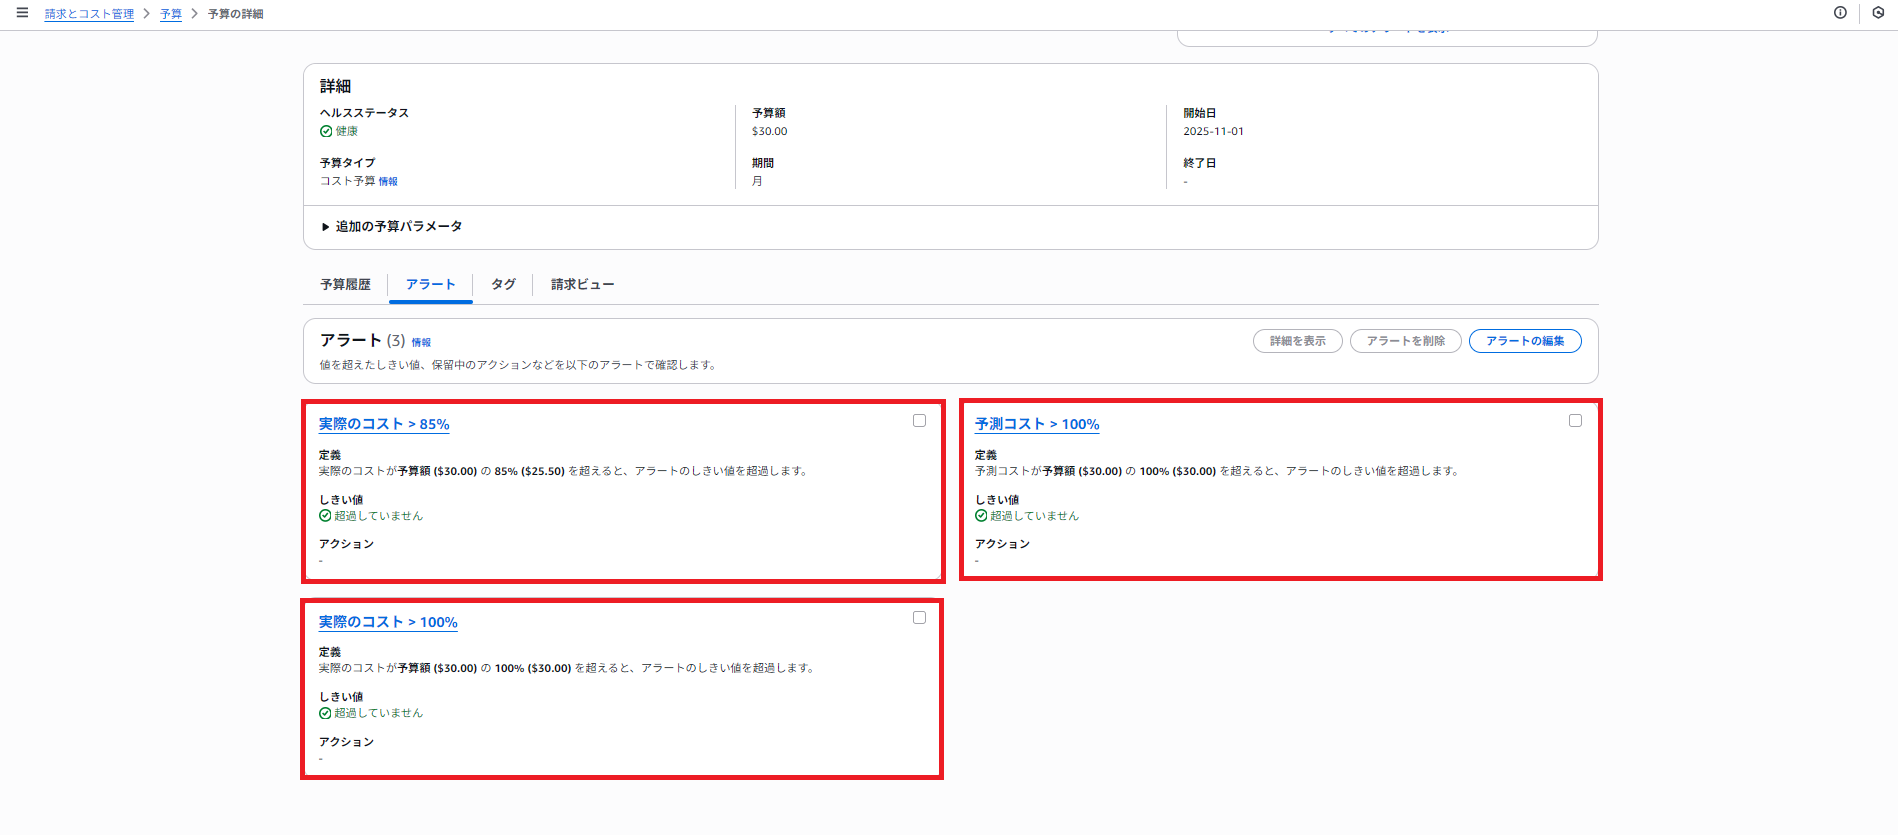Open the hamburger navigation menu
The height and width of the screenshot is (835, 1898).
click(22, 13)
